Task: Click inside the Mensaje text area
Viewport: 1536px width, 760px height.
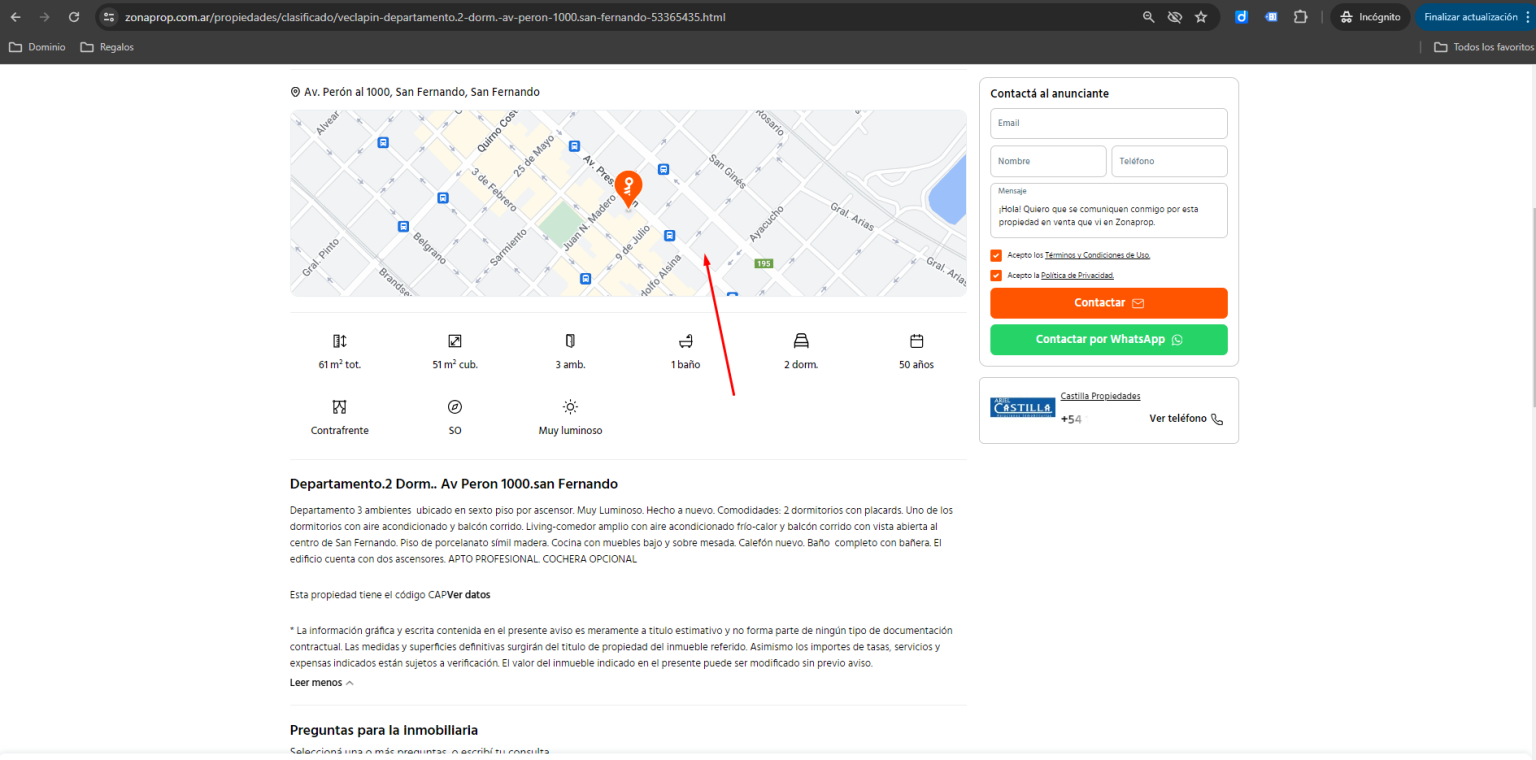Action: click(x=1108, y=210)
